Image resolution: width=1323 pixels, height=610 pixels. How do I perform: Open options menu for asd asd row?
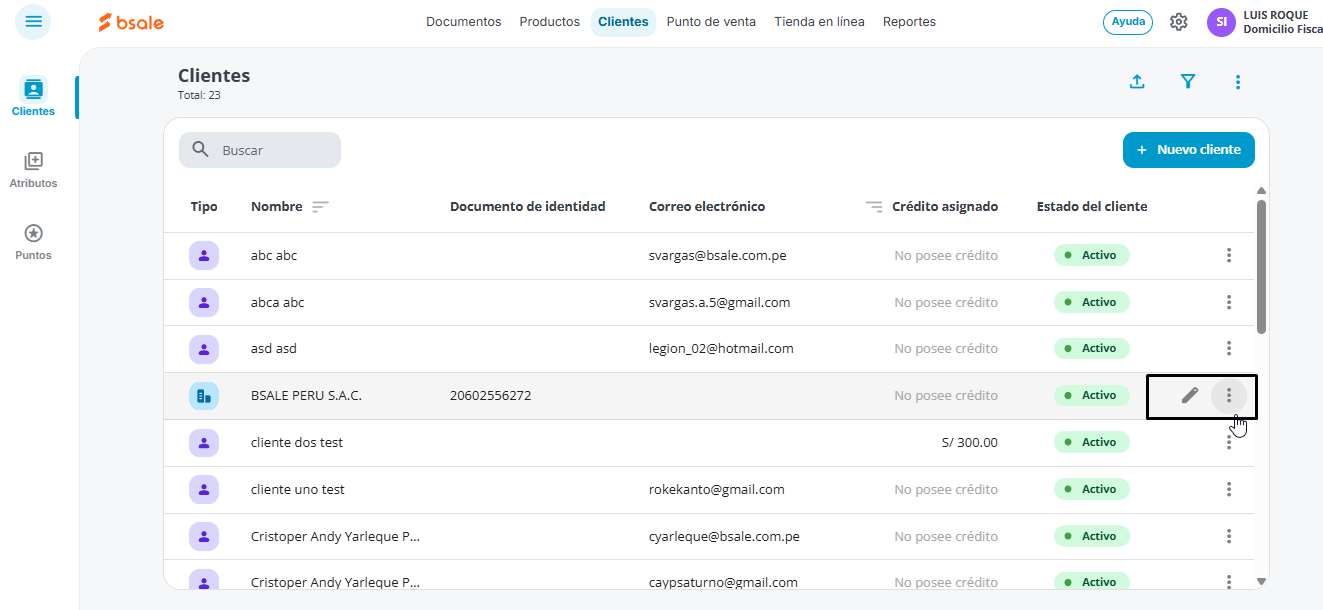click(1229, 348)
